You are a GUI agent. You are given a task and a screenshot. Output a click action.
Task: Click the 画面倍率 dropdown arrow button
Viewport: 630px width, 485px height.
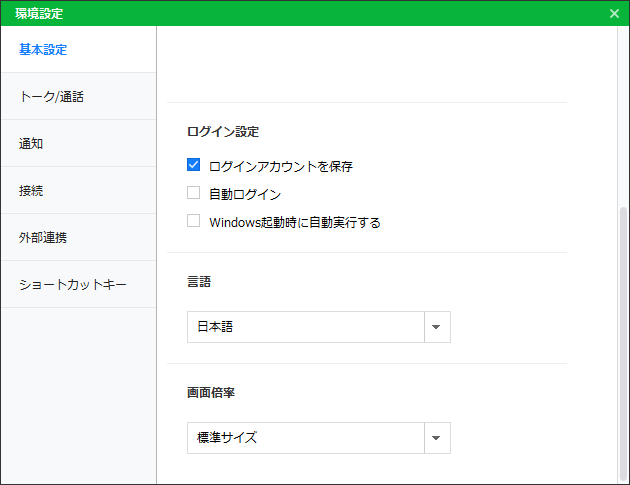(436, 438)
